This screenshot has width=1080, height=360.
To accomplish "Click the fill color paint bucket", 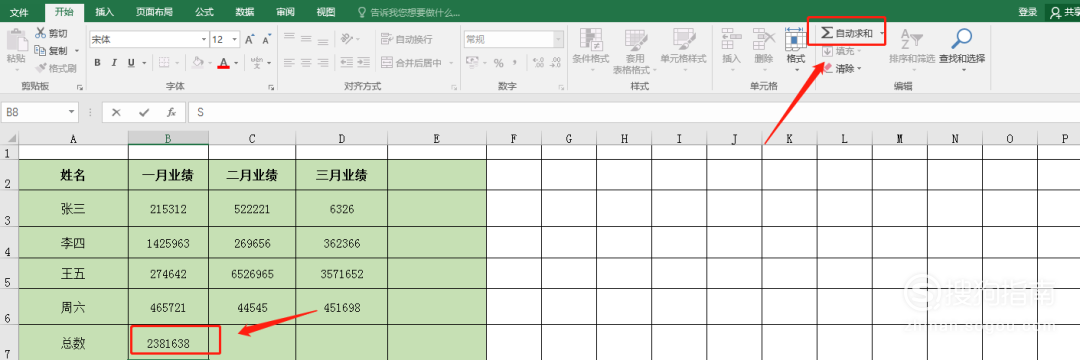I will tap(198, 63).
